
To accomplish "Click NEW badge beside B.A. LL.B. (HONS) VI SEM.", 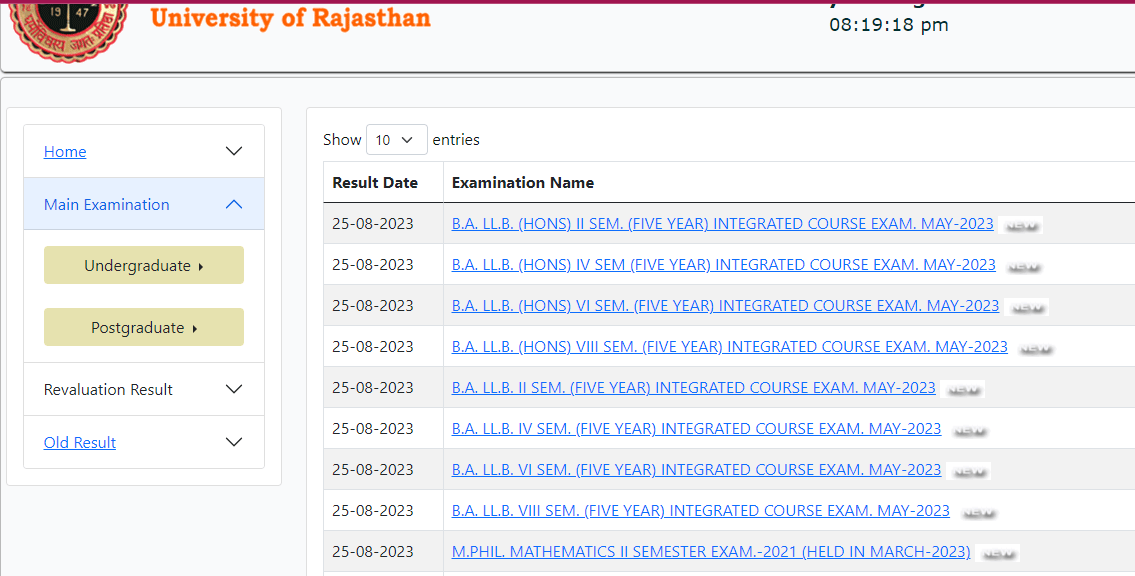I will pyautogui.click(x=1027, y=308).
